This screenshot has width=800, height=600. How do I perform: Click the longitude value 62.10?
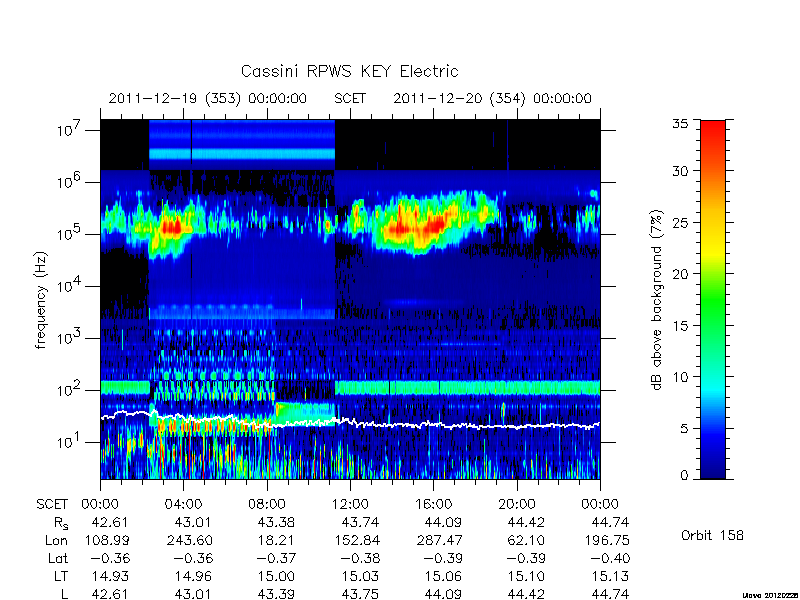click(x=528, y=540)
